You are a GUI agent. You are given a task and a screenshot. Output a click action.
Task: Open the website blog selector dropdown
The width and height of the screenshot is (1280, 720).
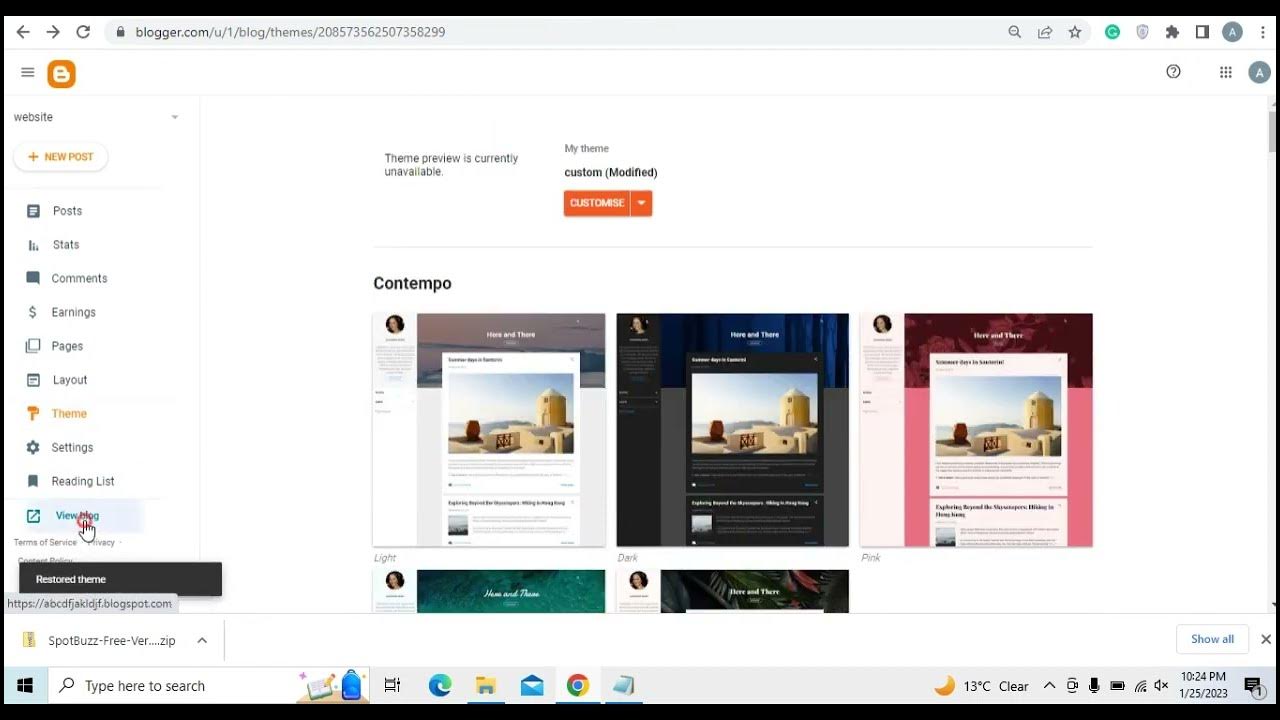tap(97, 117)
